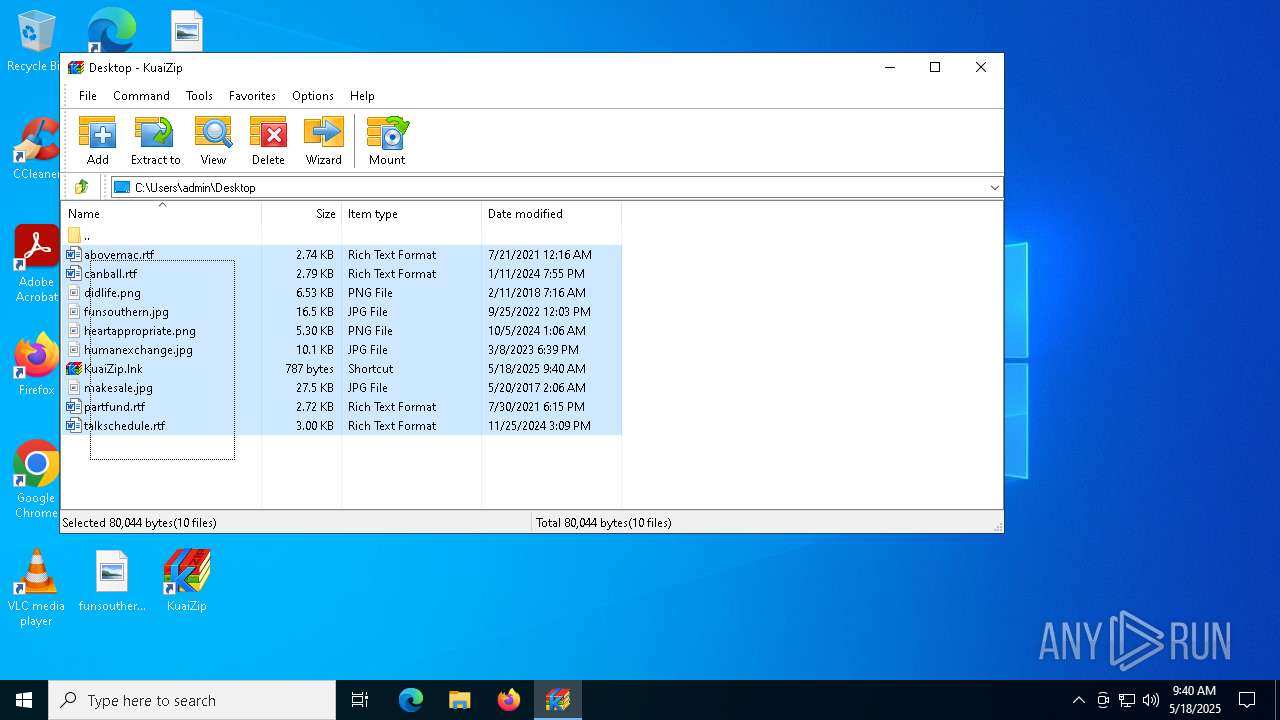Click the 27.5 KB size cell
The image size is (1280, 720).
315,388
